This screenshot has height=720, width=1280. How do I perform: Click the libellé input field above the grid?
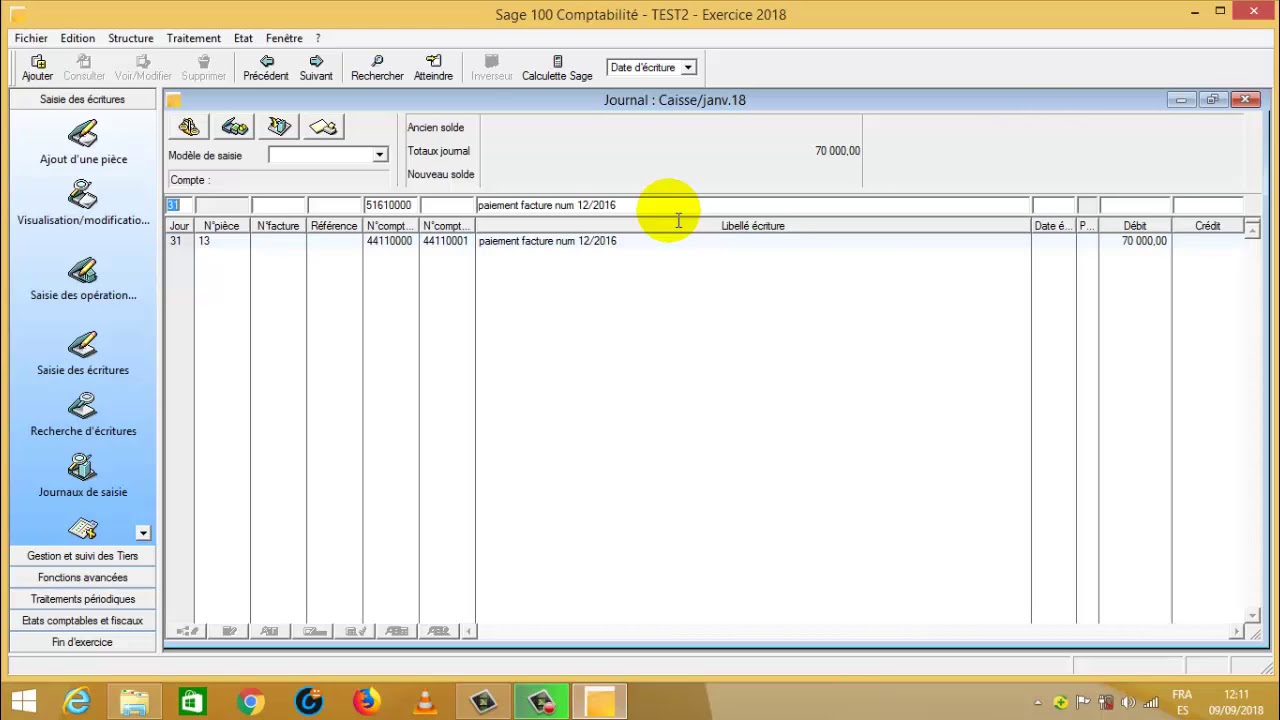[752, 205]
